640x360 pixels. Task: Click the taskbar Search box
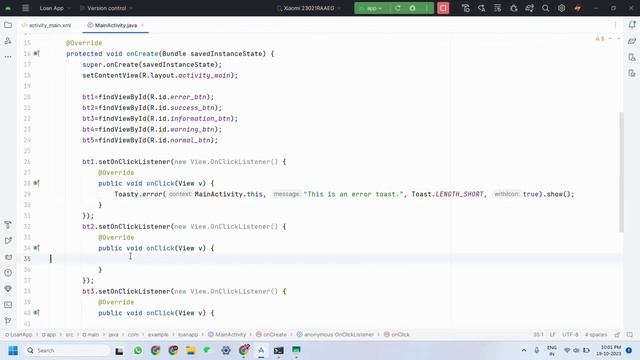66,351
